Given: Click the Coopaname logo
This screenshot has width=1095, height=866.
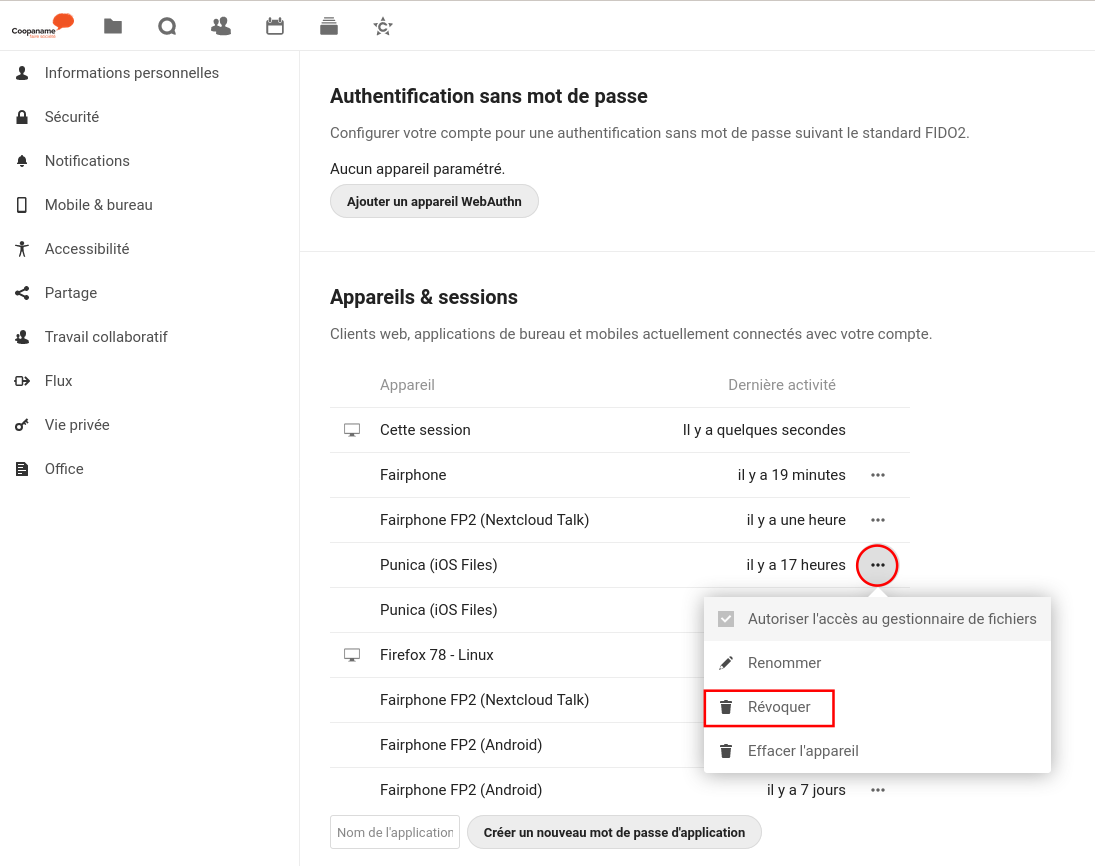Looking at the screenshot, I should click(42, 25).
